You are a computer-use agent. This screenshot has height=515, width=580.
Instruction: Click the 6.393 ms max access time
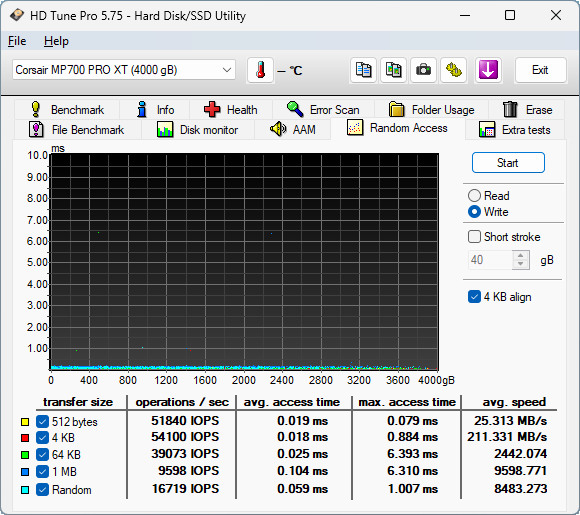[412, 454]
